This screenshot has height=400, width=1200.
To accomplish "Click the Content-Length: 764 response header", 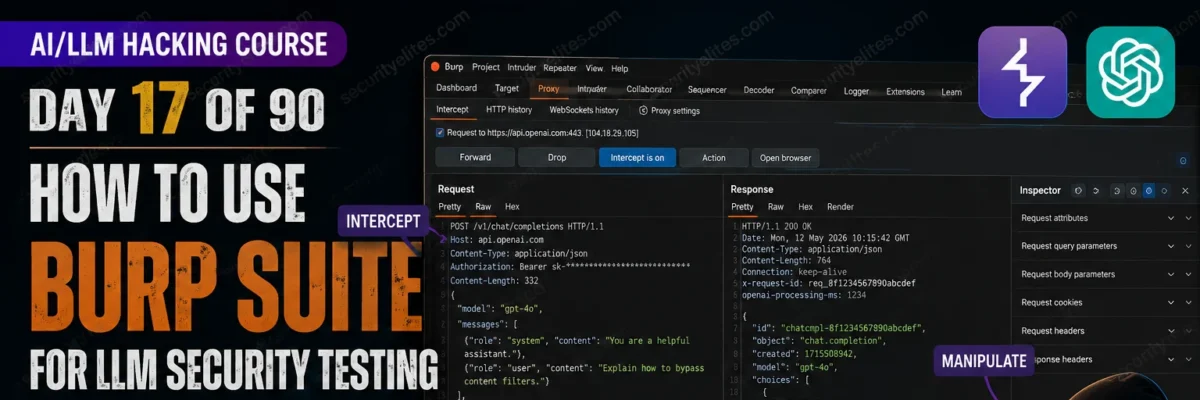I will [785, 260].
